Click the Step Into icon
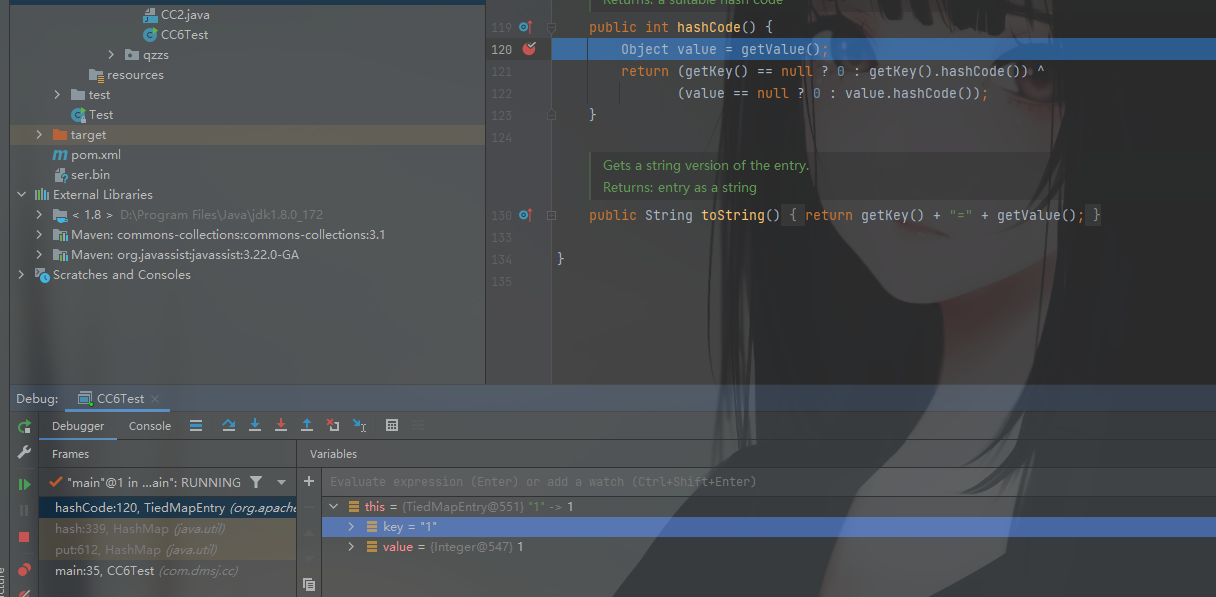The width and height of the screenshot is (1216, 597). (255, 425)
